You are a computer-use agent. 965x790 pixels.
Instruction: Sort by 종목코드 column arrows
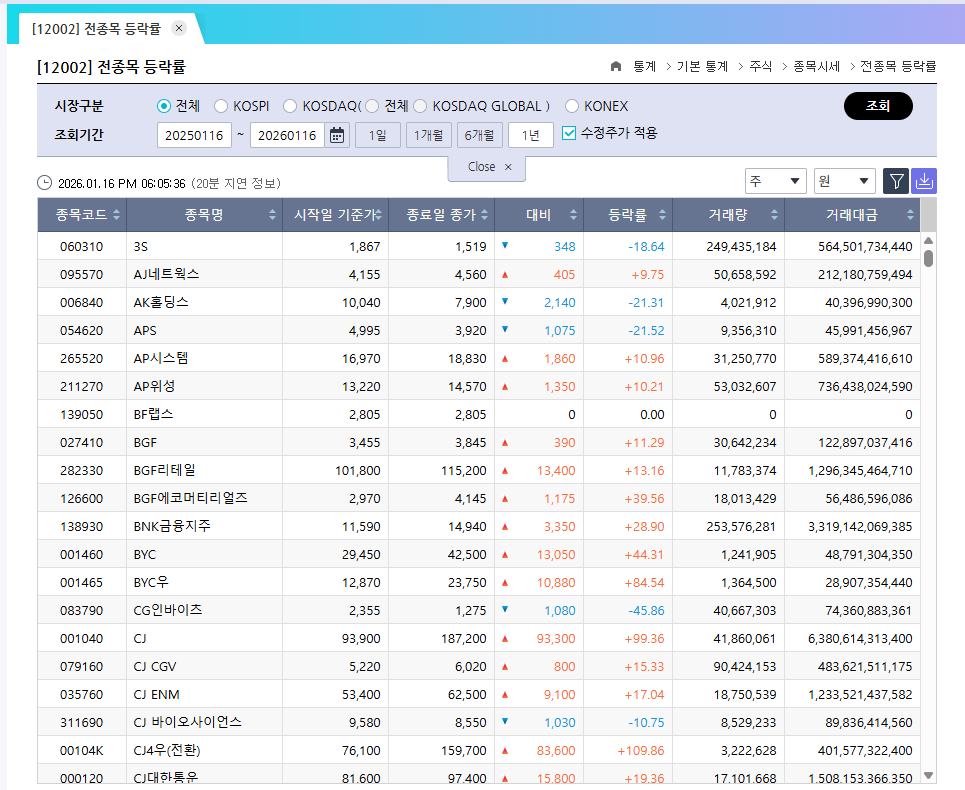(x=116, y=215)
